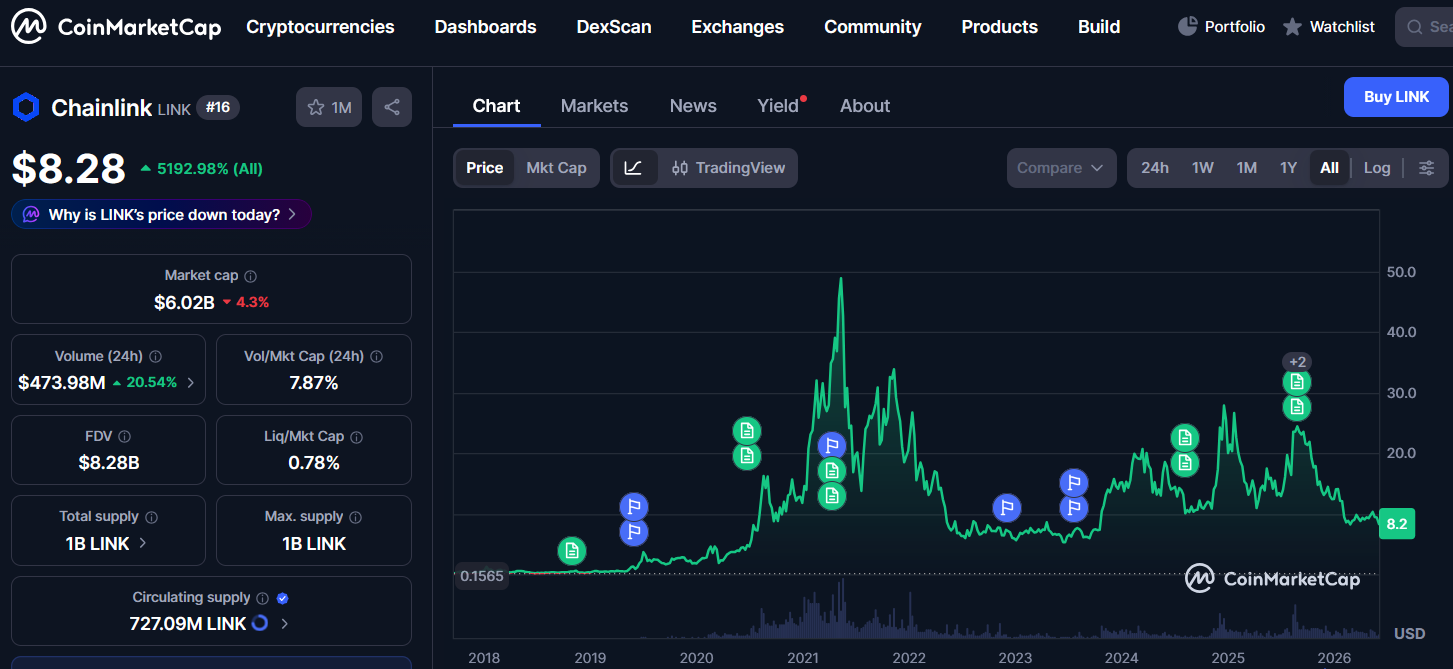Select the 1Y time range

(x=1288, y=168)
